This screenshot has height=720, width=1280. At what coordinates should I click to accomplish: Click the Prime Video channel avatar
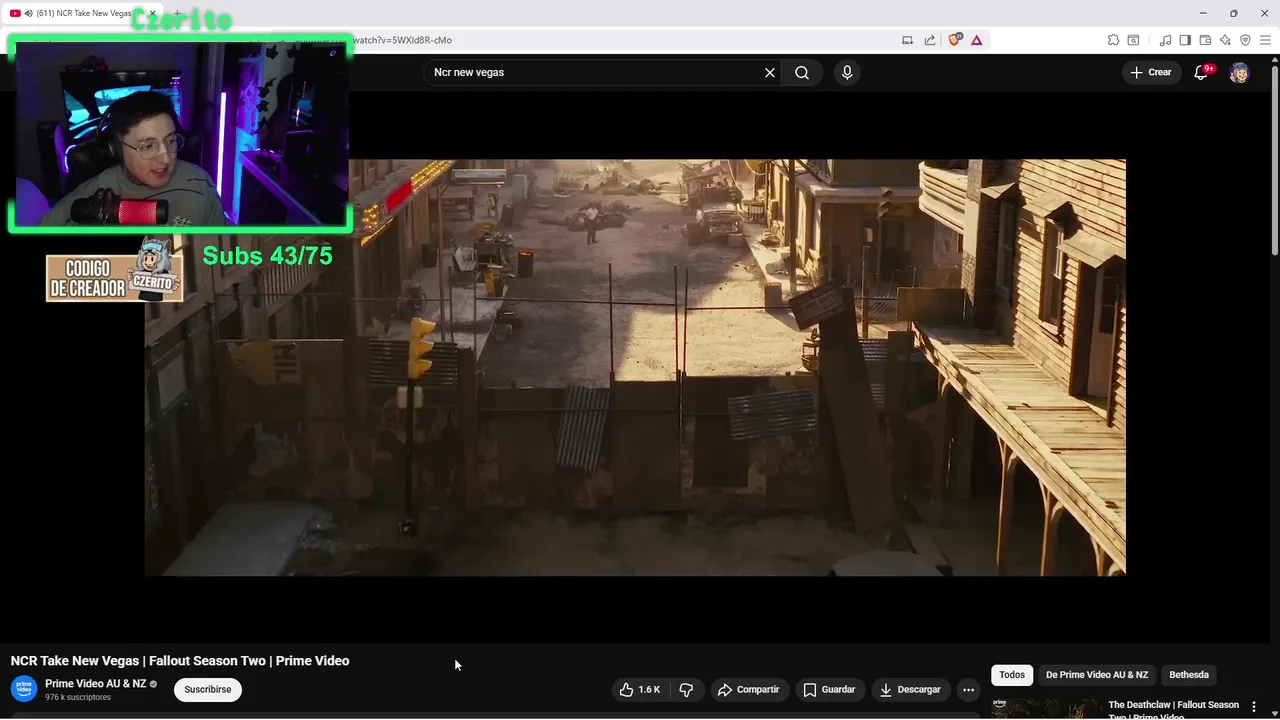24,689
